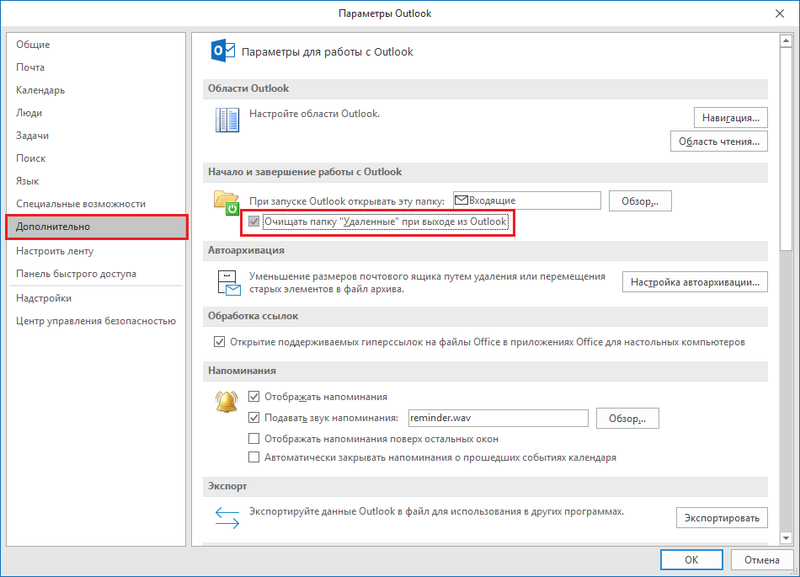Click Обзор... next to startup folder
The height and width of the screenshot is (577, 800).
click(x=640, y=201)
